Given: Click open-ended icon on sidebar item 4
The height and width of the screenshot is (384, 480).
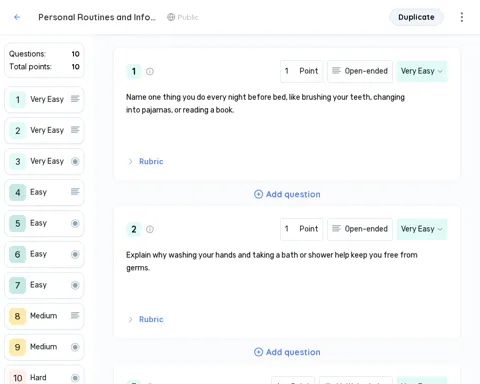Looking at the screenshot, I should coord(75,192).
